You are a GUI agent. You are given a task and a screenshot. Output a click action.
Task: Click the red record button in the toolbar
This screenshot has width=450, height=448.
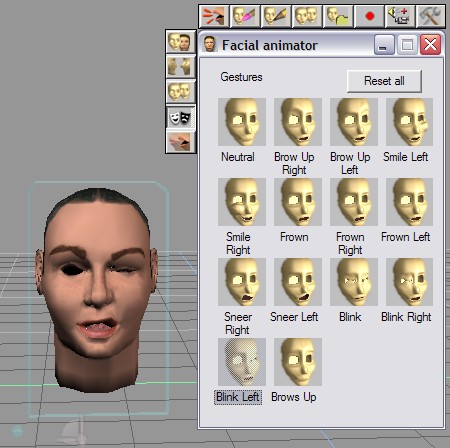click(369, 16)
